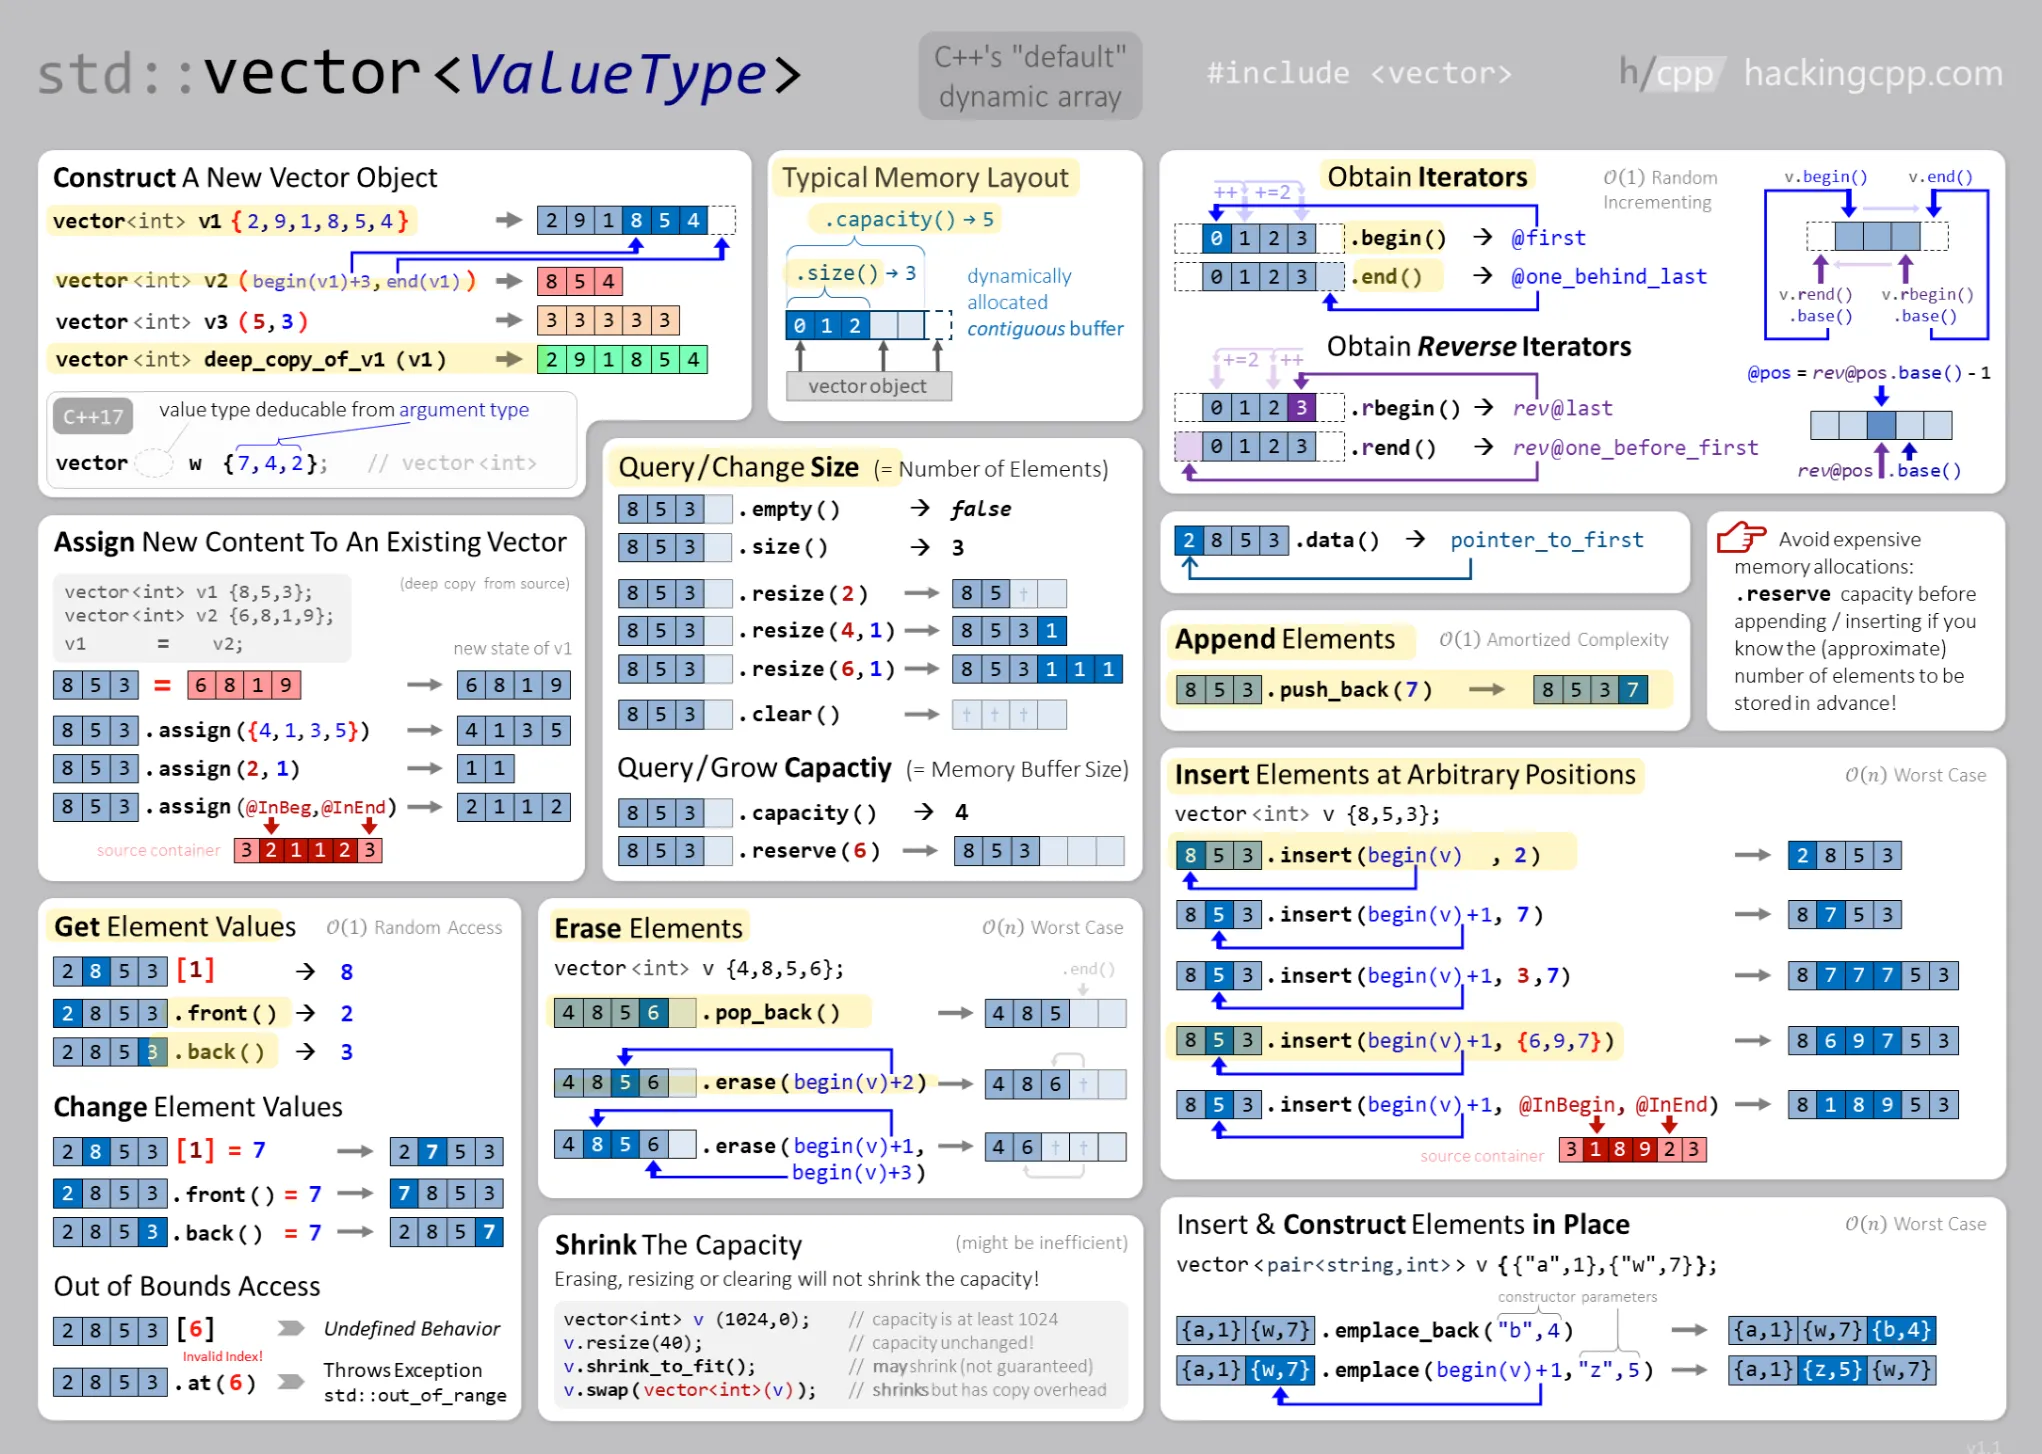Click the red "Invalid Index!" label
The image size is (2042, 1454).
pos(222,1356)
